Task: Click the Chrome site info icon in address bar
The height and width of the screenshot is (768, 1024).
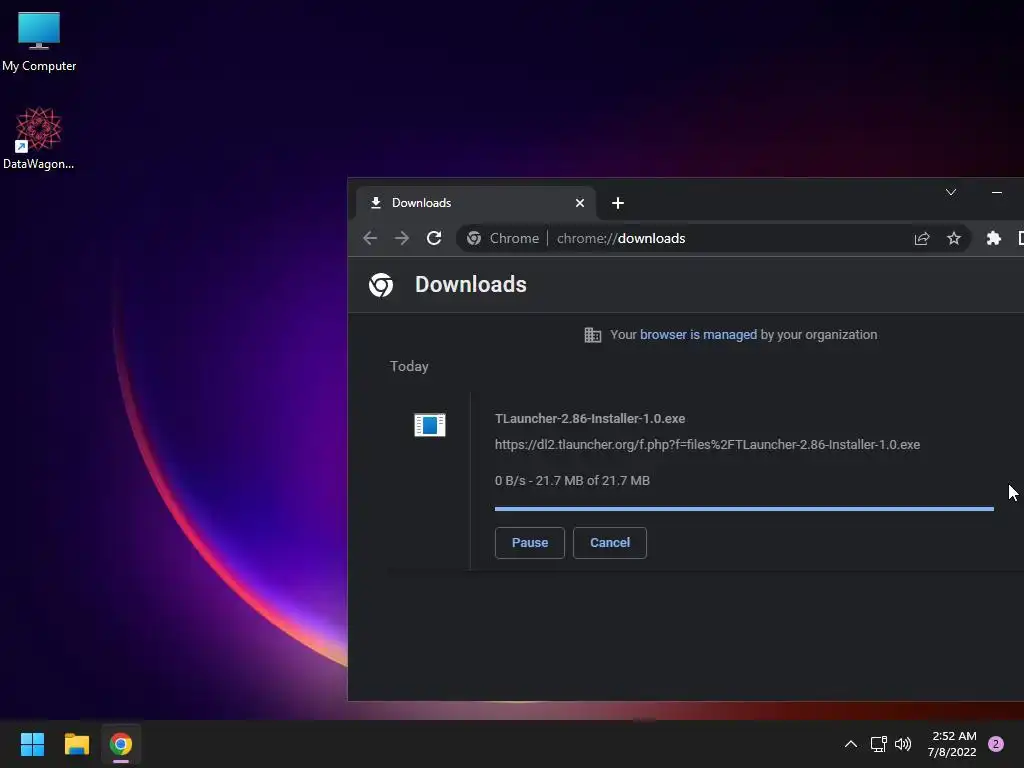Action: 474,238
